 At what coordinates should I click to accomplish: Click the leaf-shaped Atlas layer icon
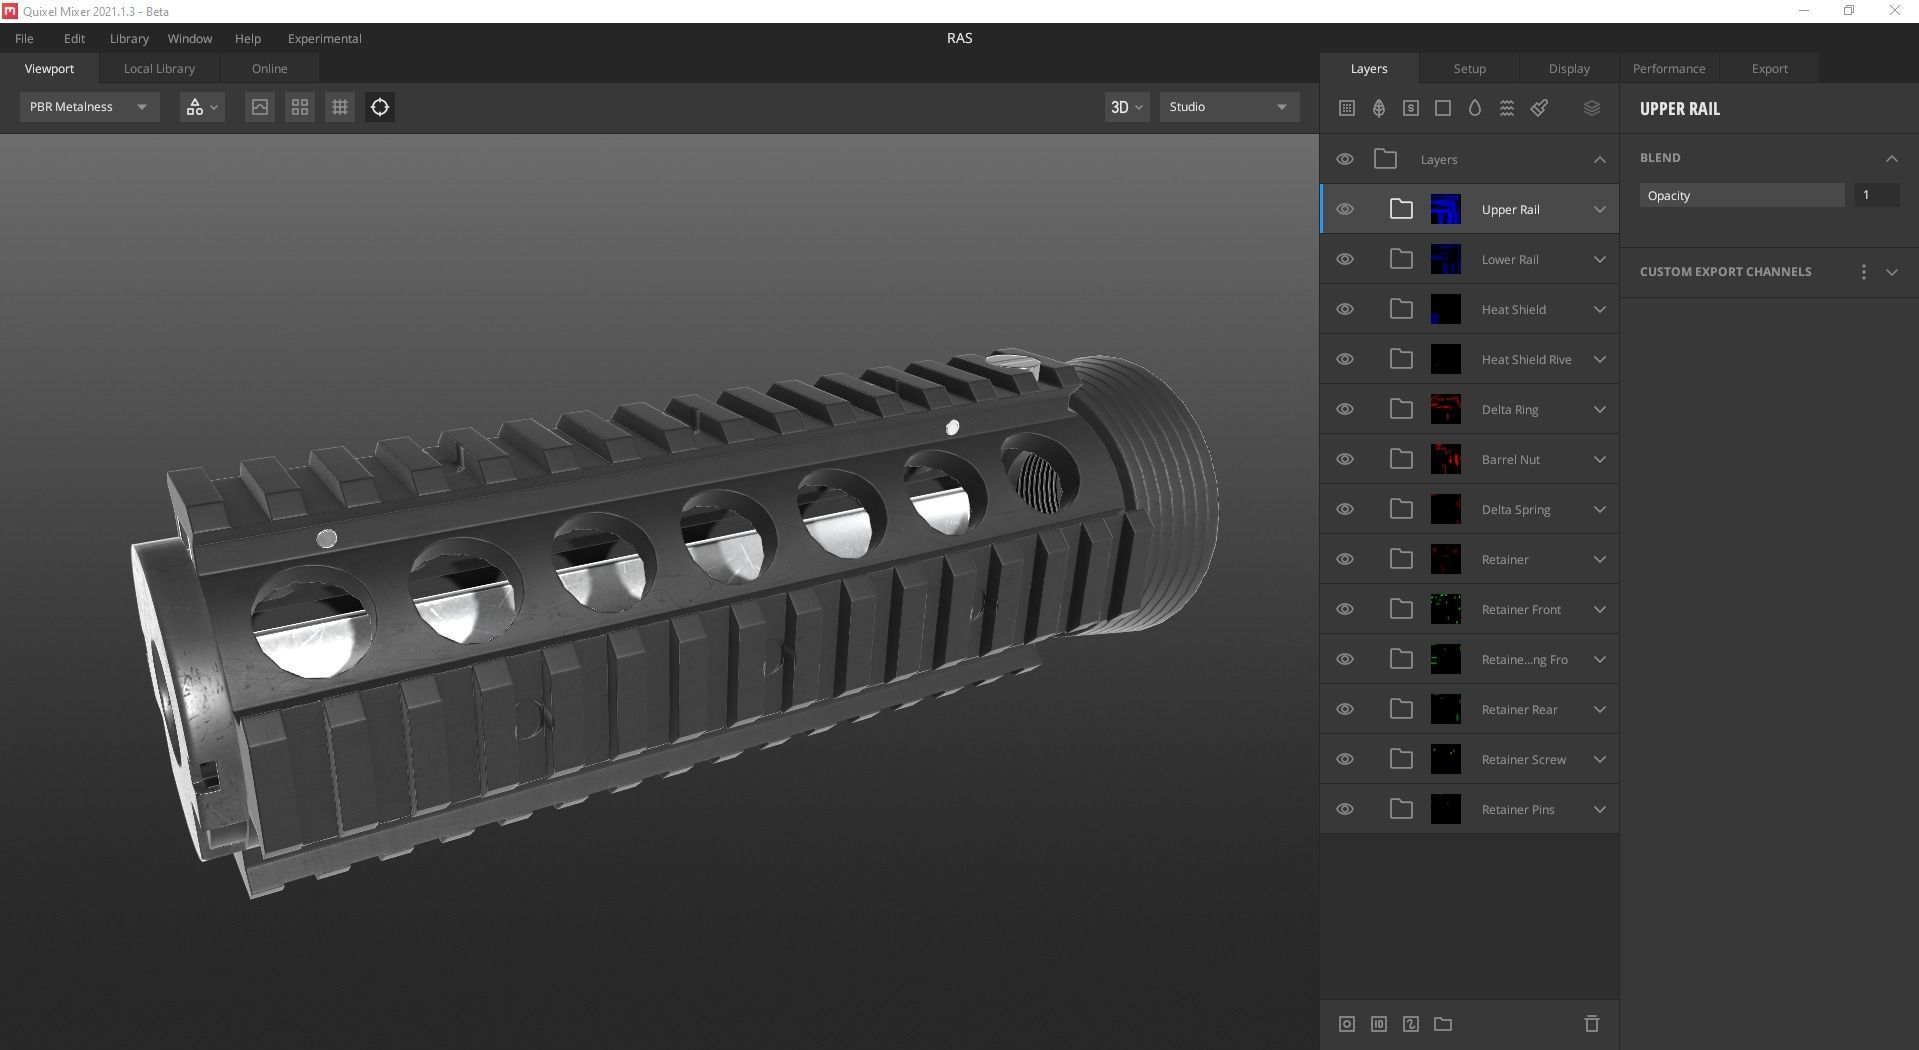[1378, 107]
